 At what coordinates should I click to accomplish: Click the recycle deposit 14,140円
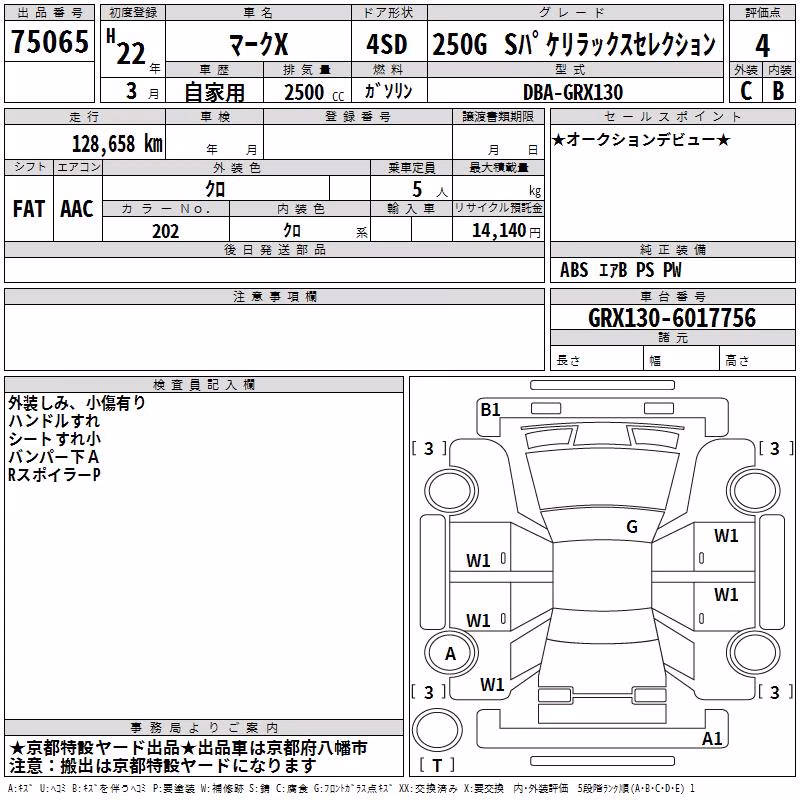tap(506, 231)
